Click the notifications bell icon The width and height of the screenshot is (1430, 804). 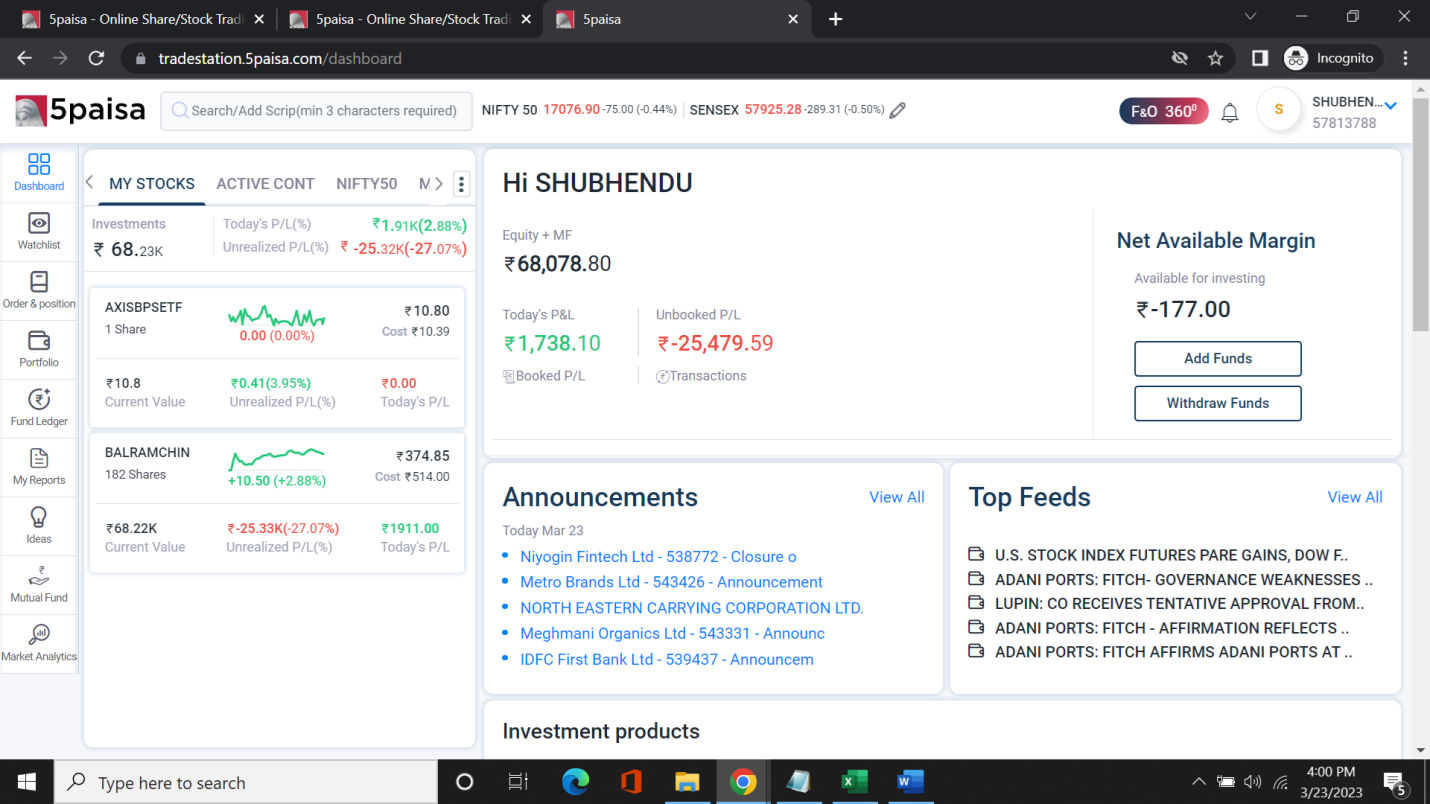(1230, 112)
